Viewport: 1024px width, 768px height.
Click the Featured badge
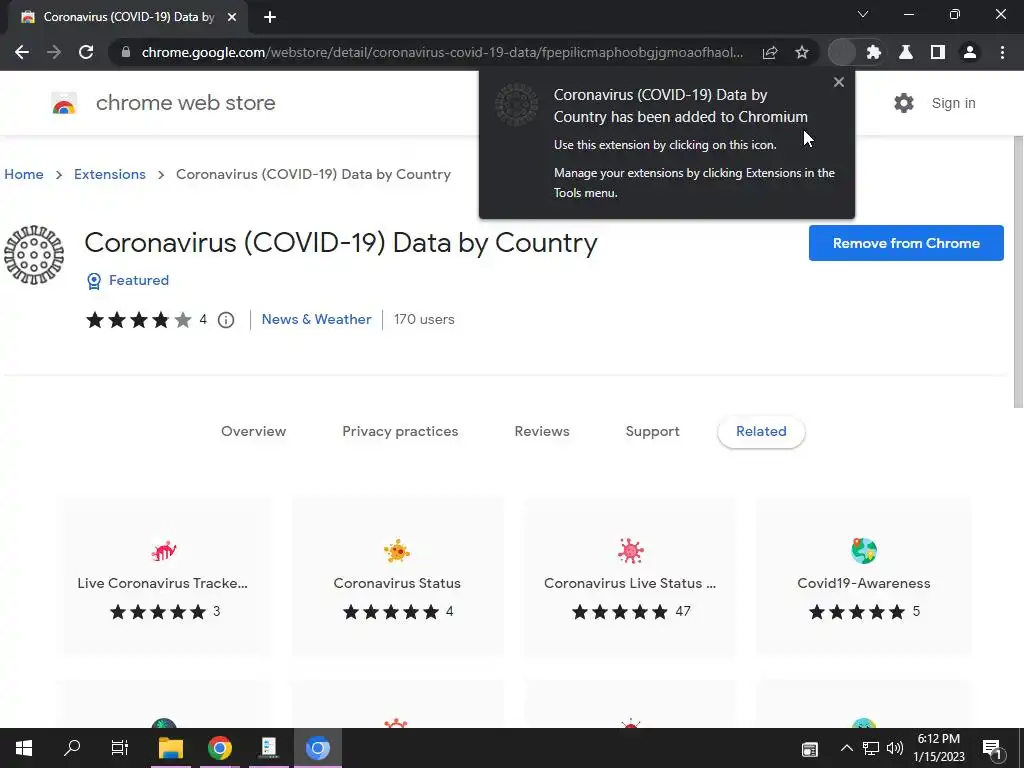click(128, 280)
